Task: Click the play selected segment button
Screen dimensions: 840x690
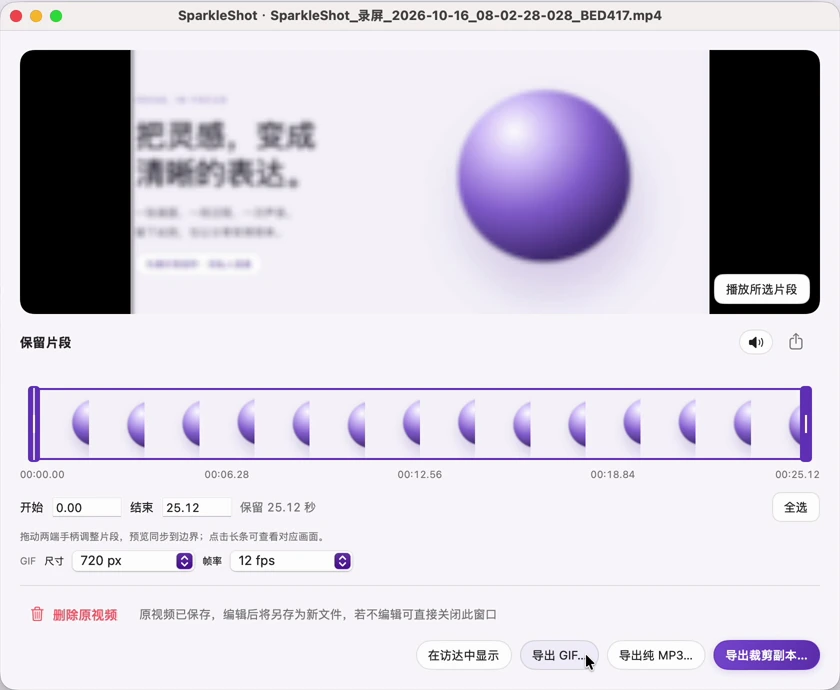Action: click(x=761, y=289)
